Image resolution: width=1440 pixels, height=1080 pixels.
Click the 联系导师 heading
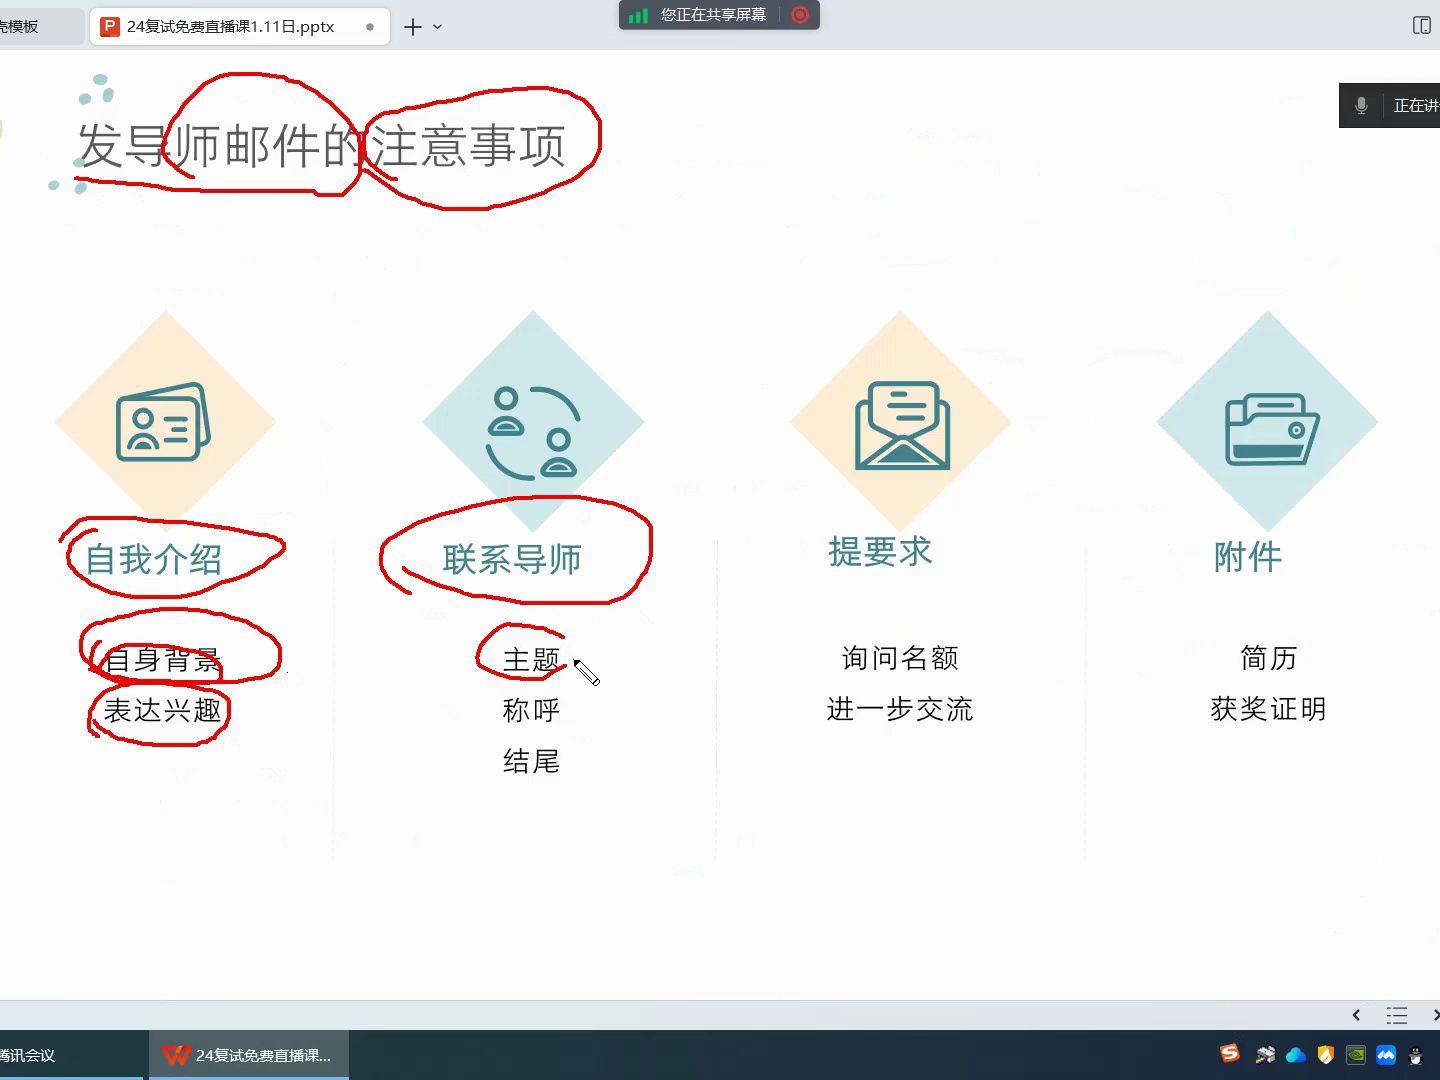[x=512, y=559]
